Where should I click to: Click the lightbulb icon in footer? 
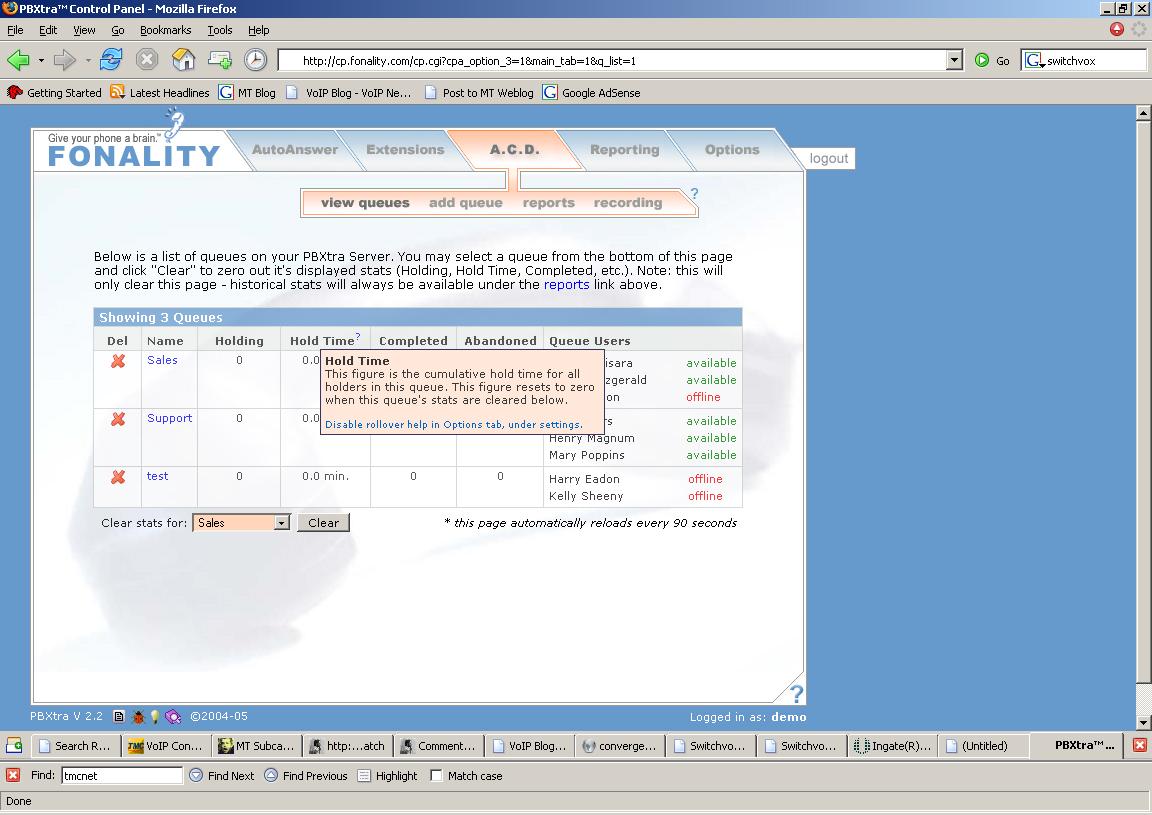coord(155,717)
